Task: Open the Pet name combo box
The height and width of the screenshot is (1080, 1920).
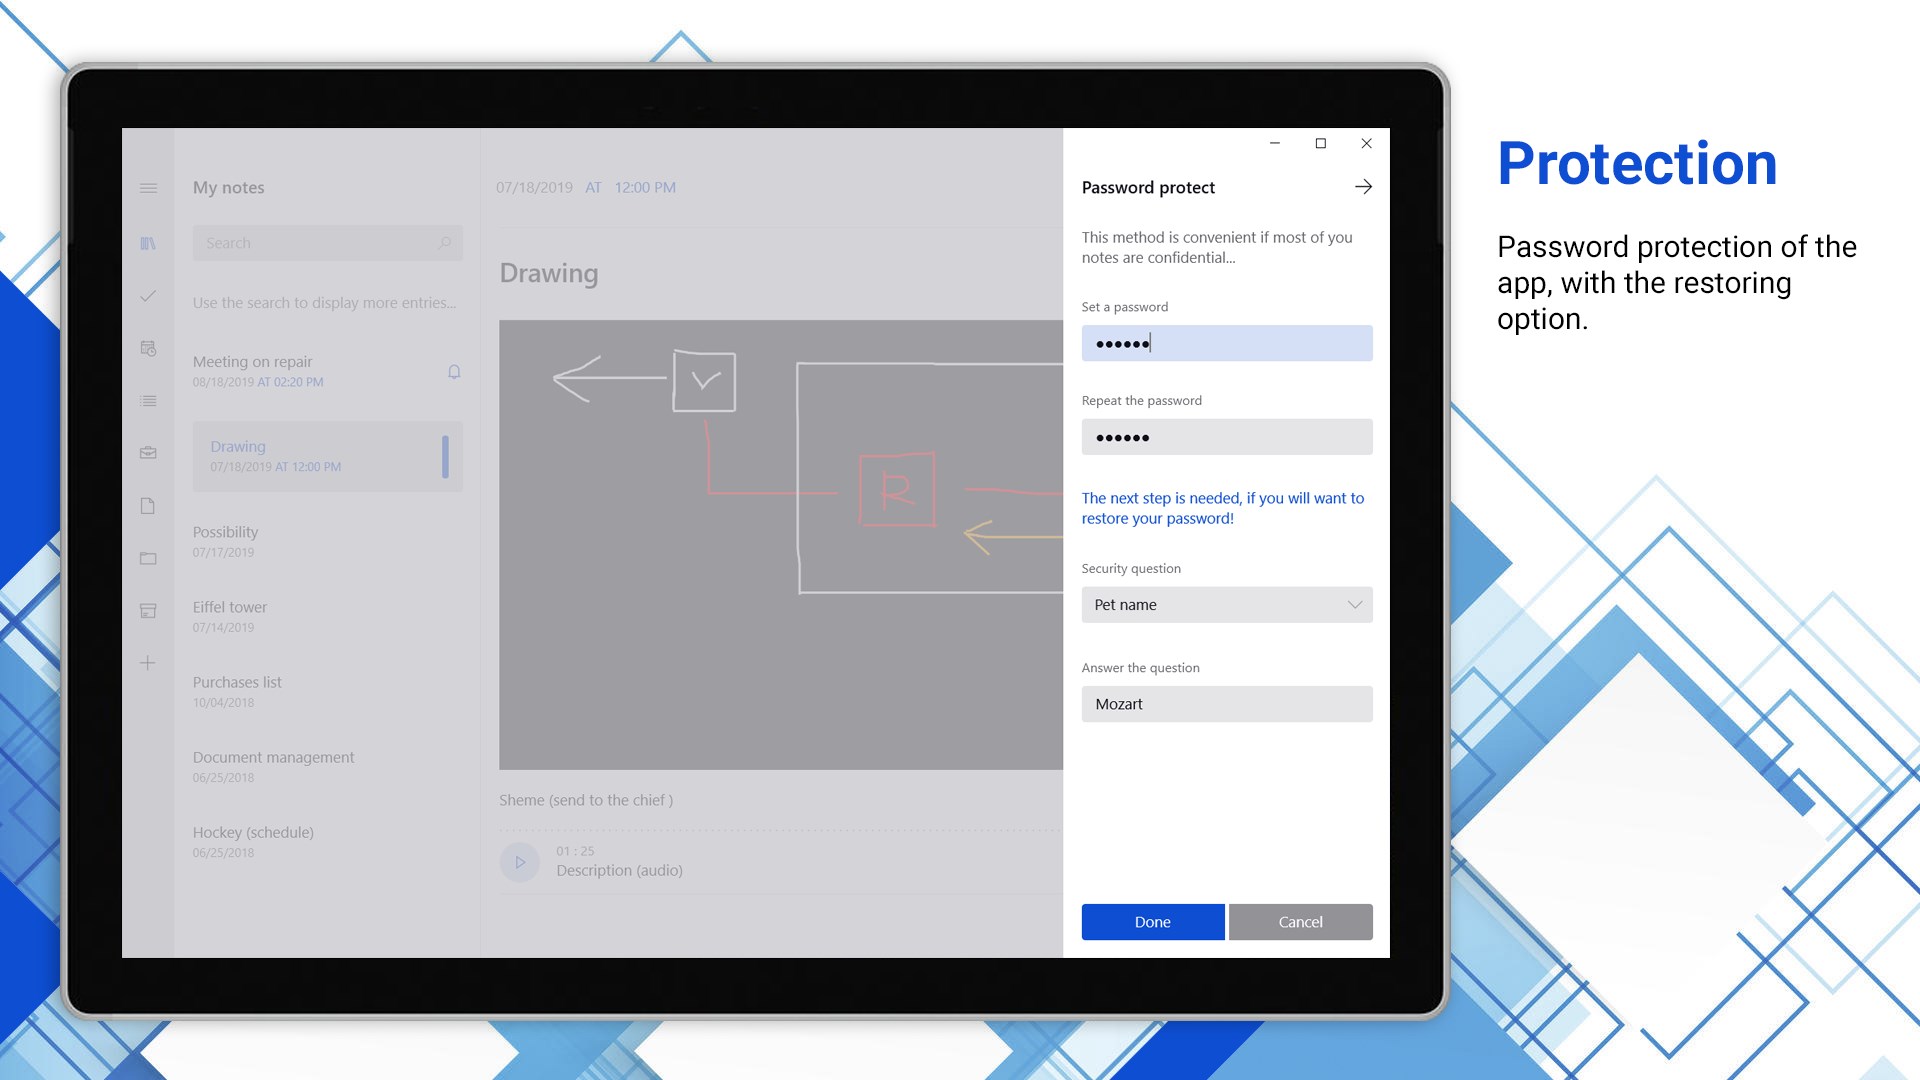Action: [1210, 605]
